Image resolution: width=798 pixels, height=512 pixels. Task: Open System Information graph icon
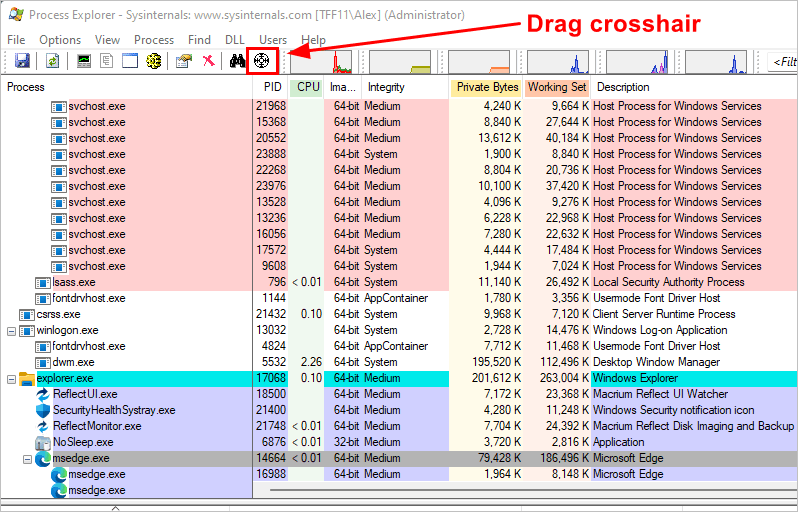tap(84, 61)
